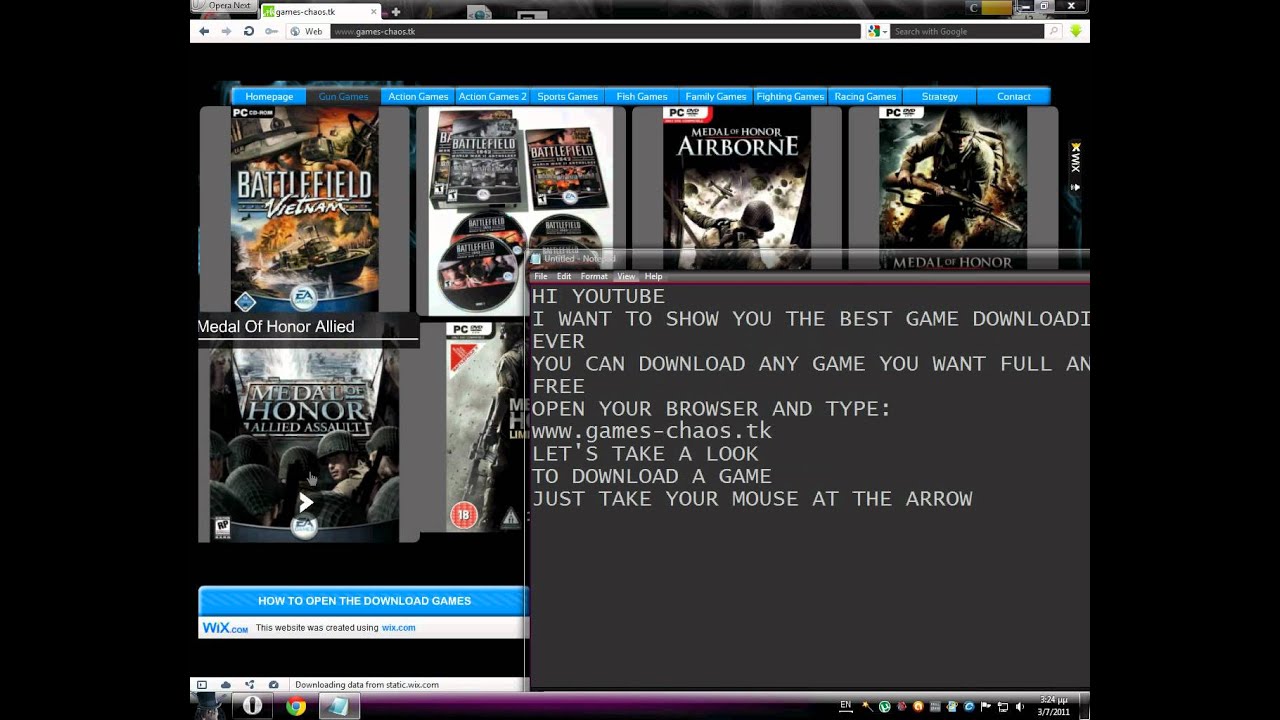Click the Opera Turbo speedometer icon
The width and height of the screenshot is (1280, 720).
click(273, 685)
